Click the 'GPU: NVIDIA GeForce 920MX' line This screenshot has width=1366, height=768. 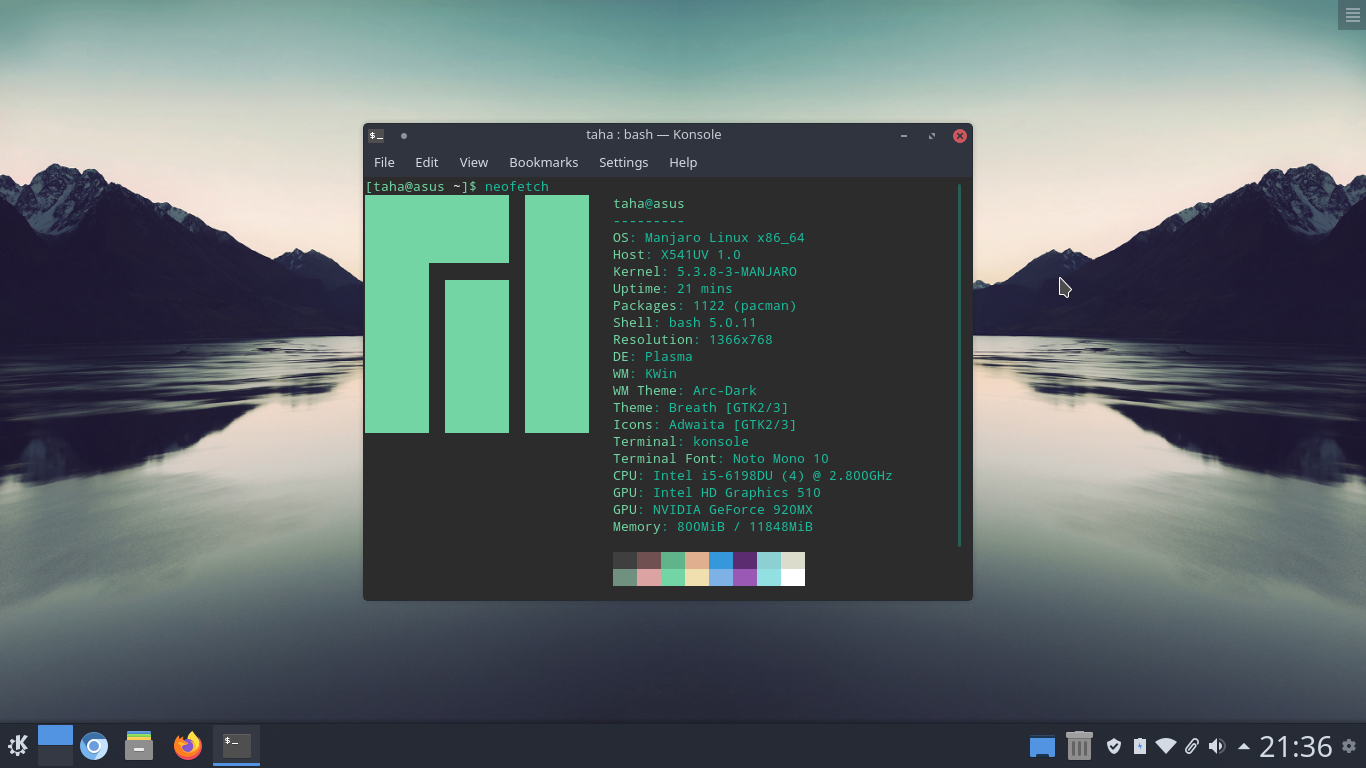[x=713, y=510]
